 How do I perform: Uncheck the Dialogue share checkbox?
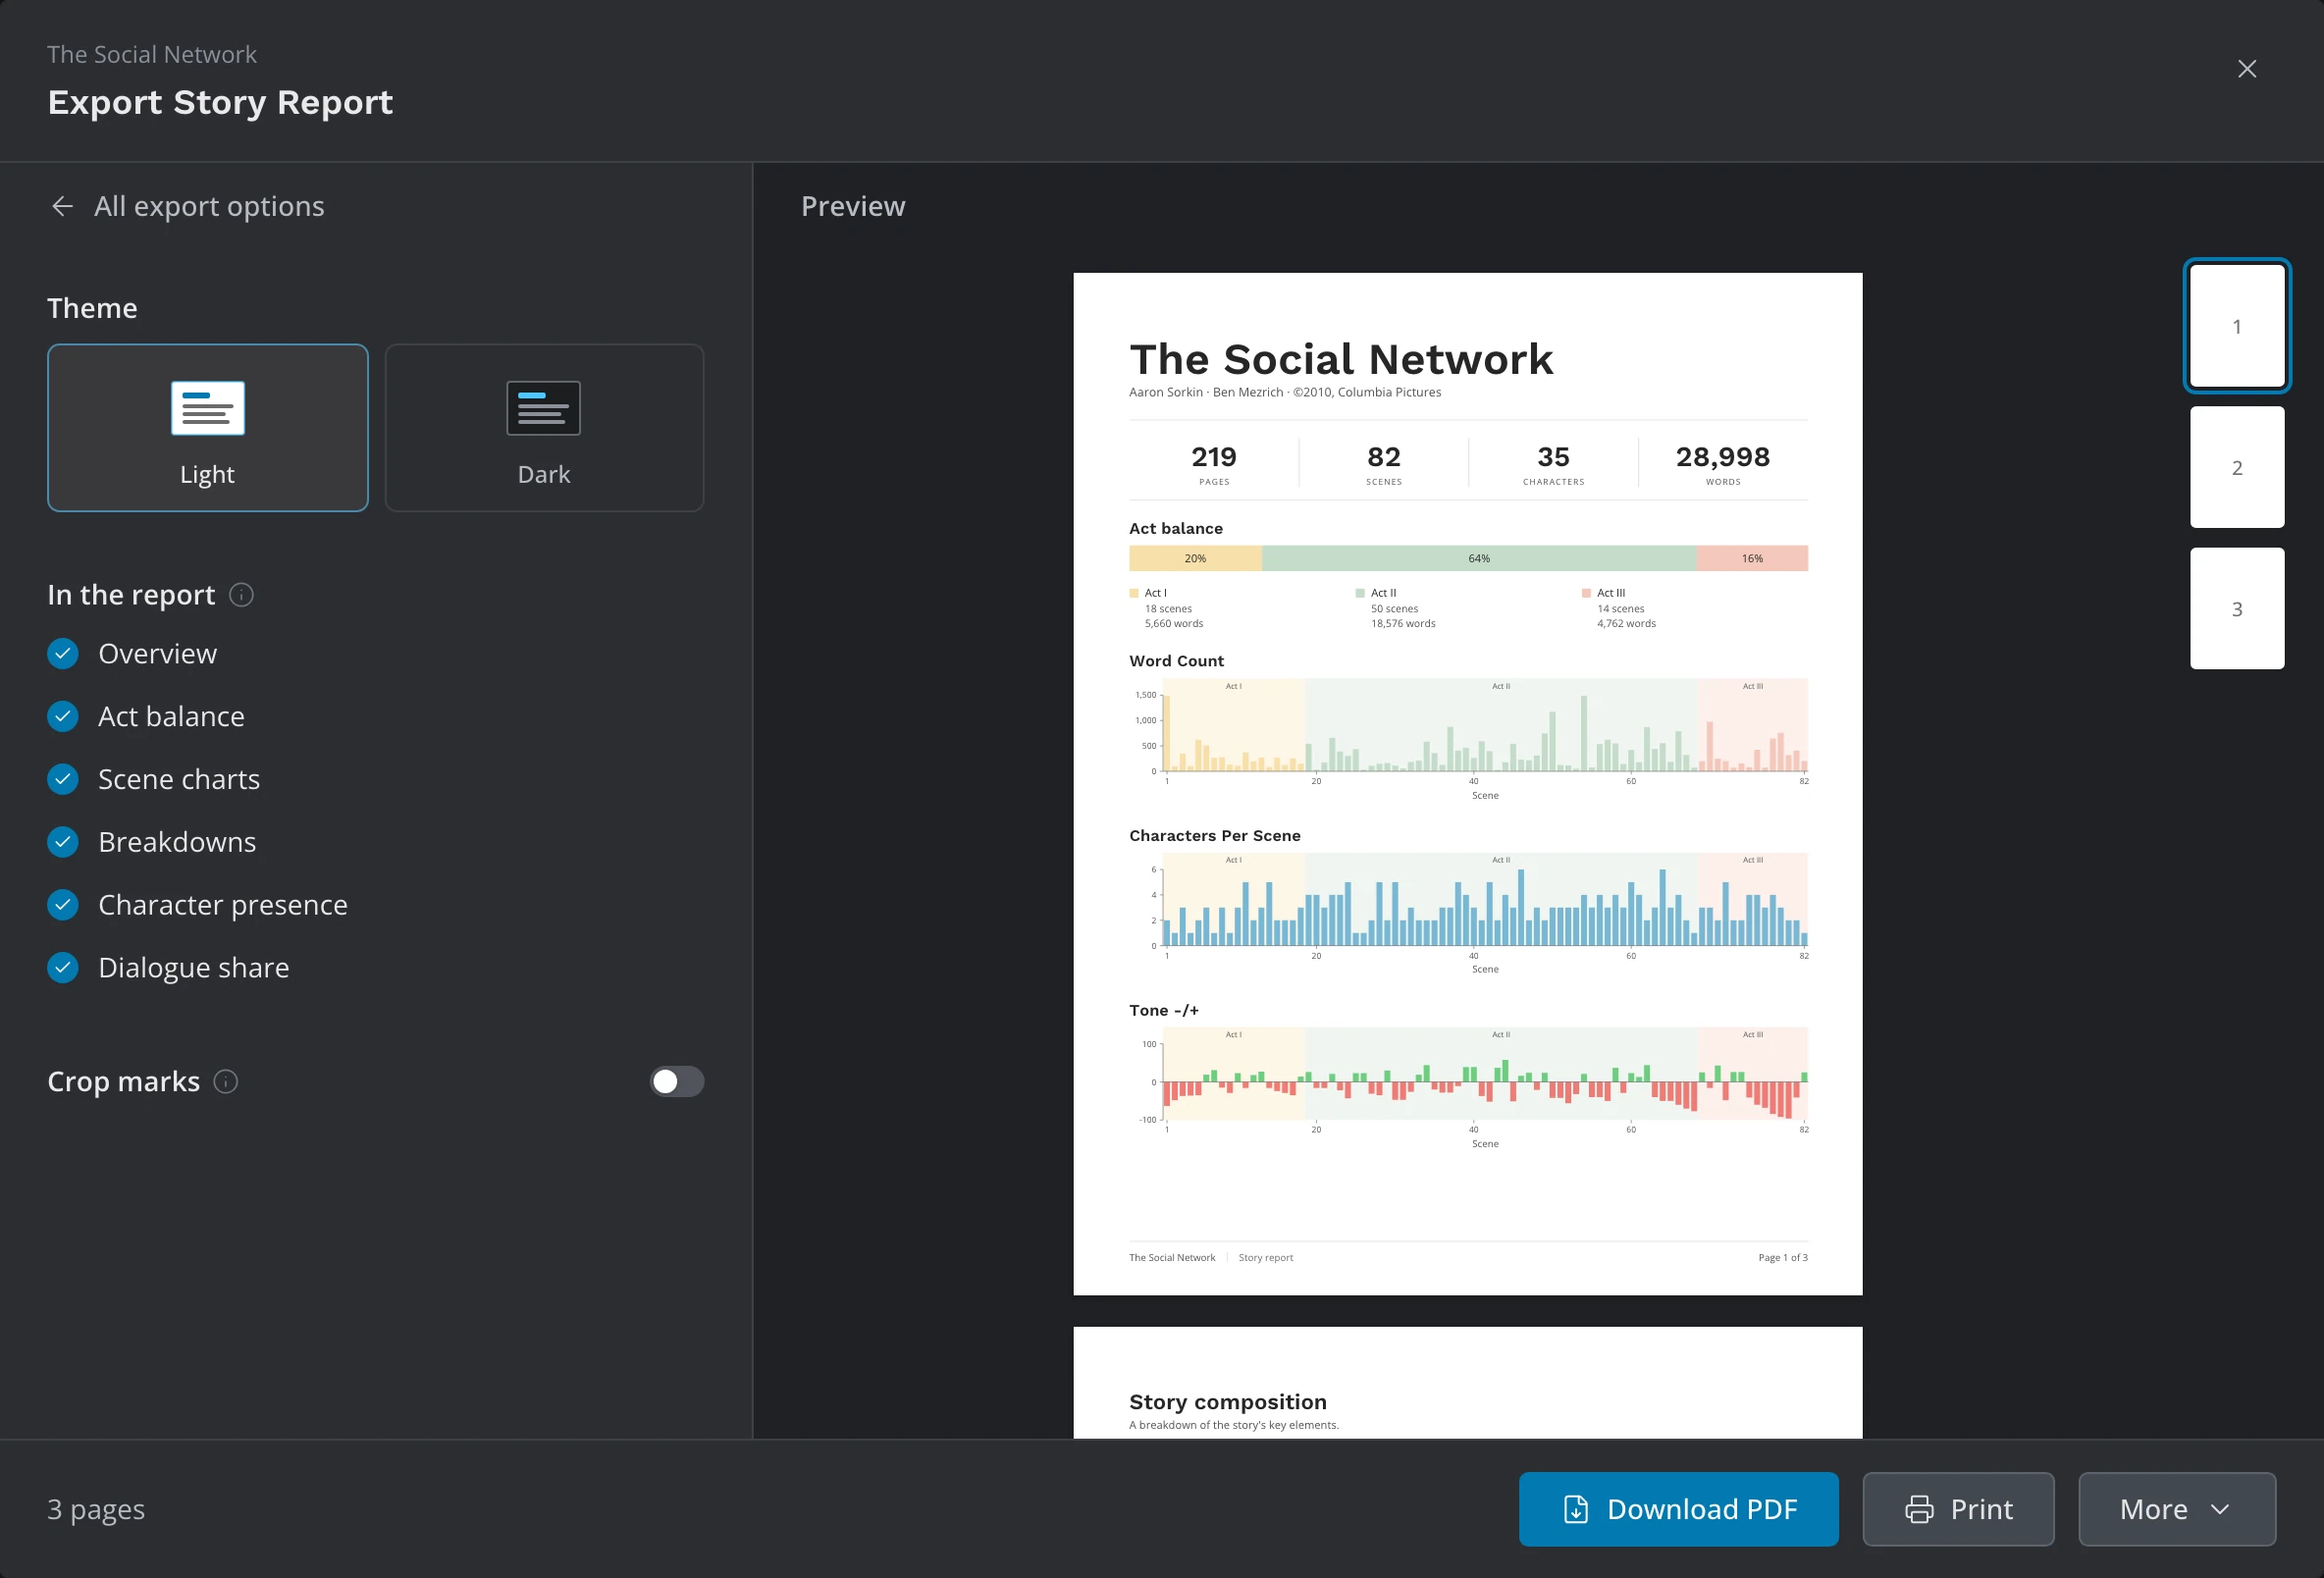(63, 968)
